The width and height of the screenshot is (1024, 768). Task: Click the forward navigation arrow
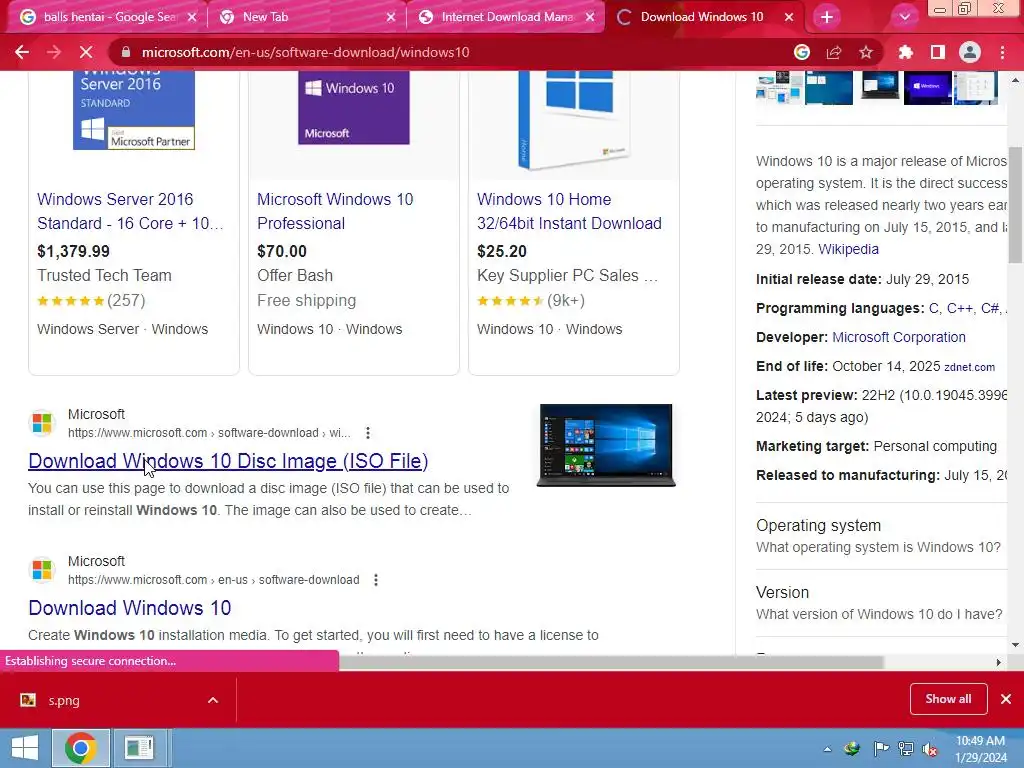54,52
